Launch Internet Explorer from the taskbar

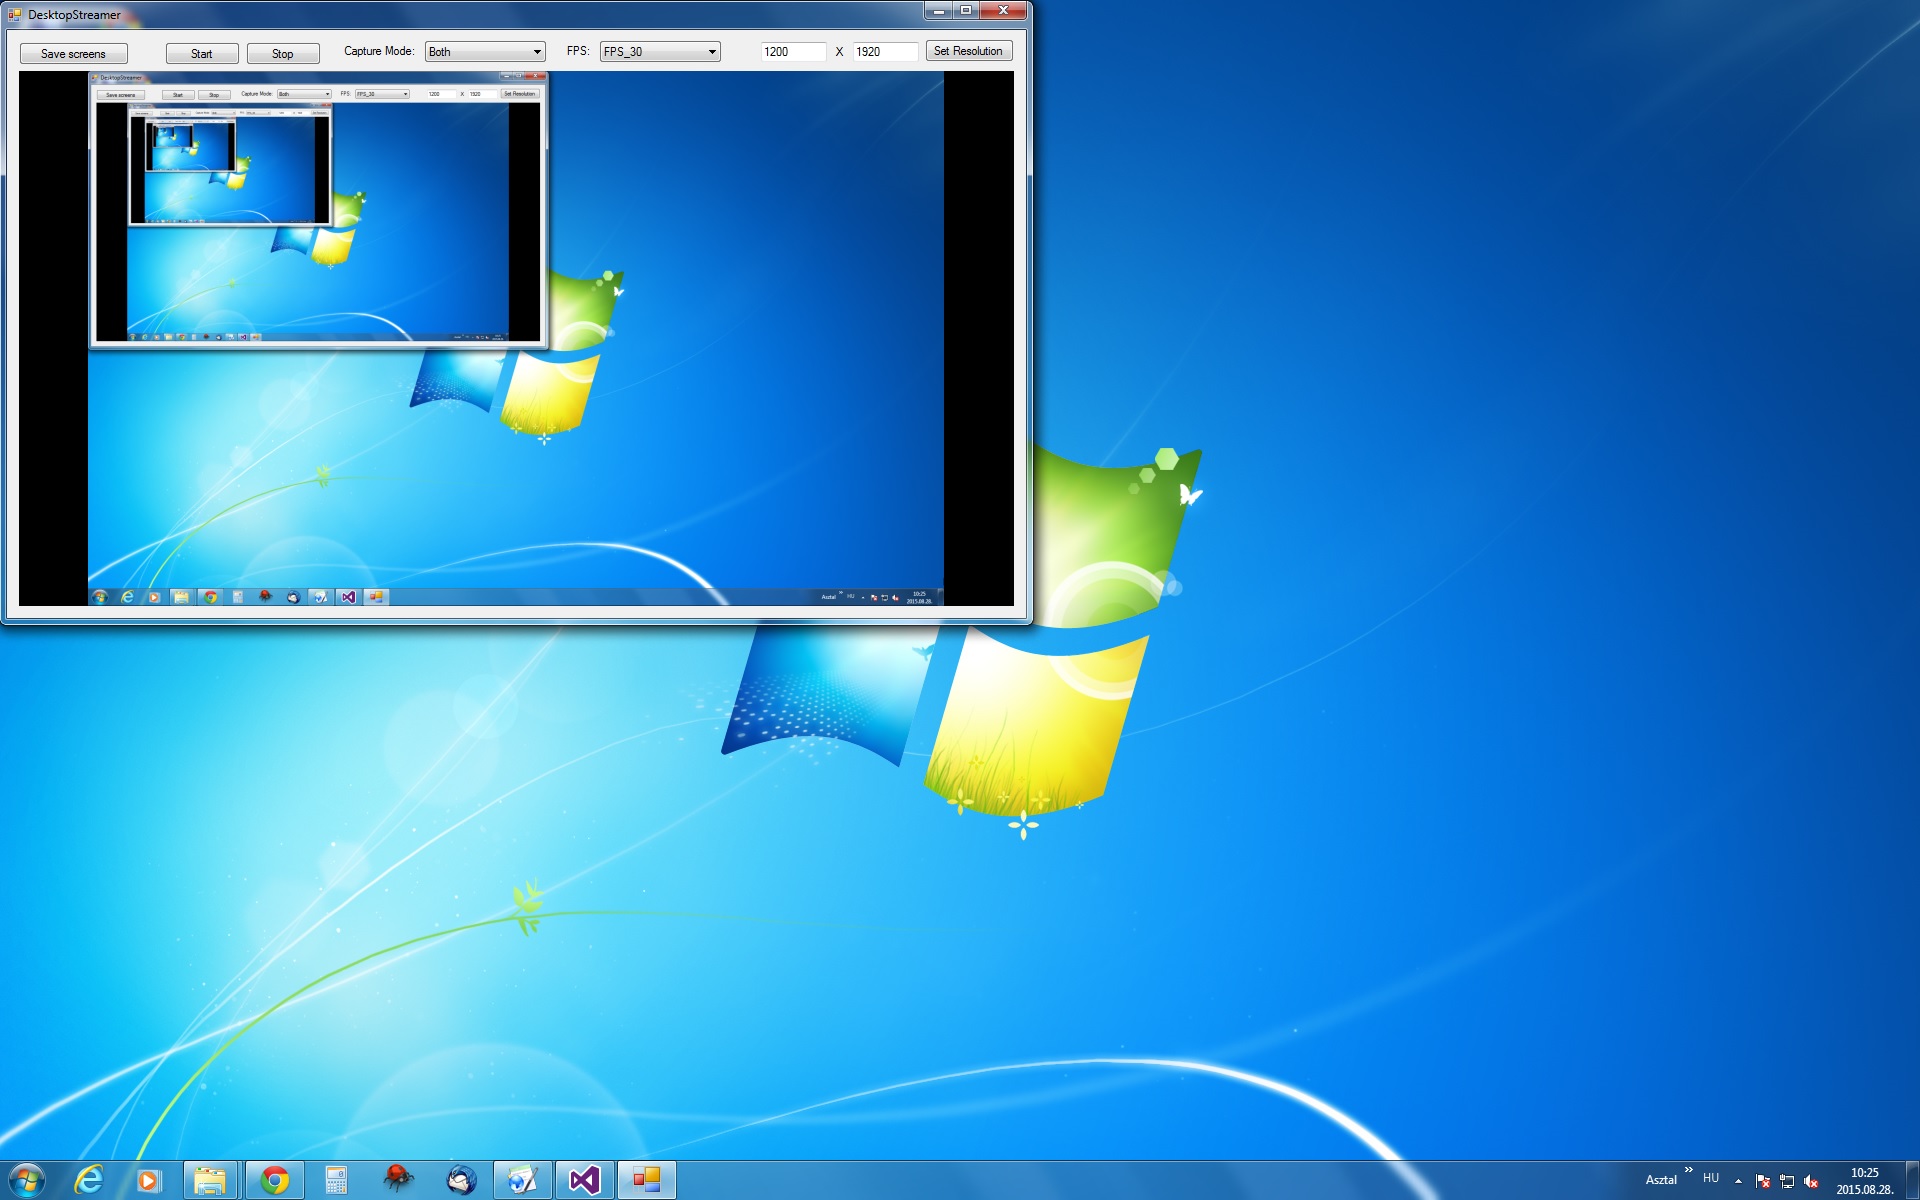click(89, 1180)
